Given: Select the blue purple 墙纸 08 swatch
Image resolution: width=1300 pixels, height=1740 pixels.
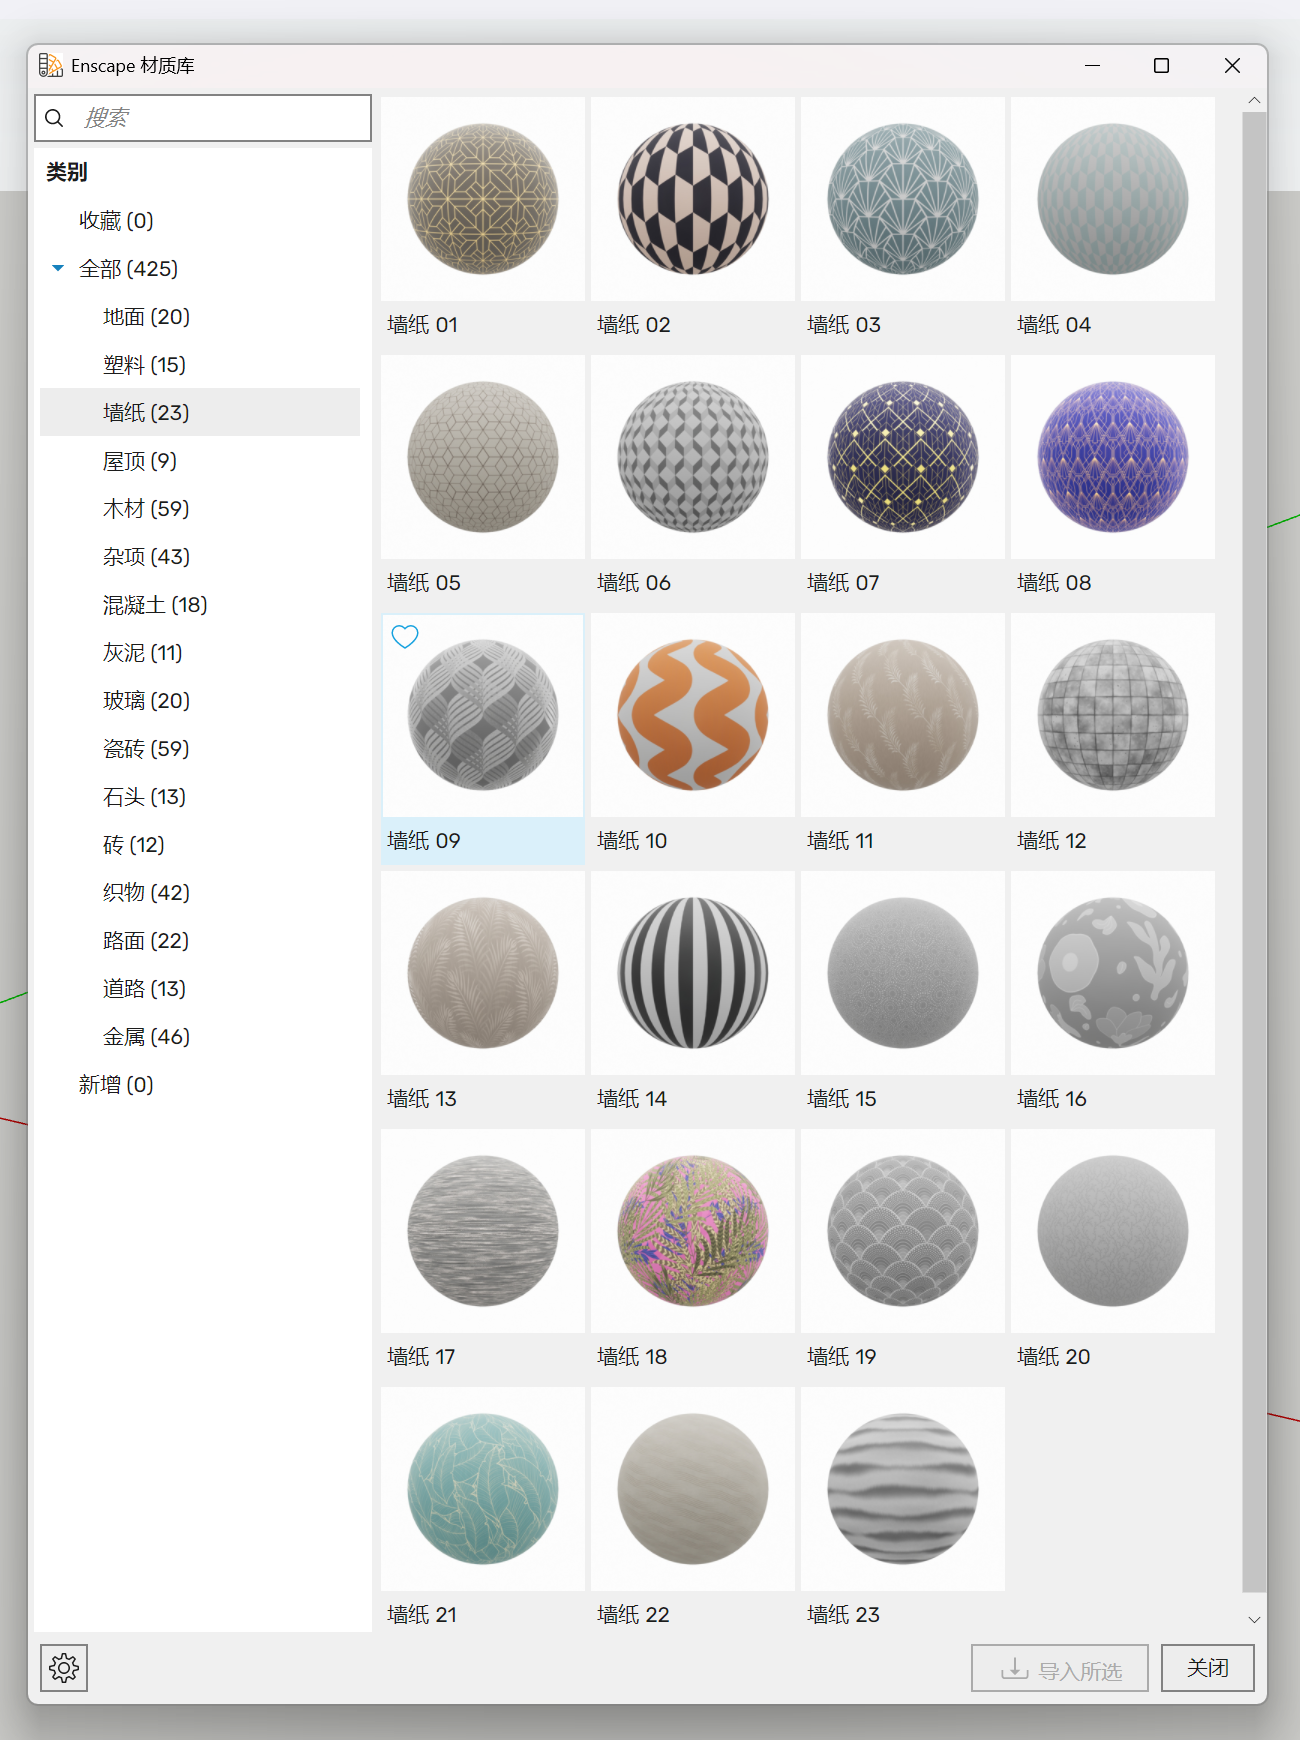Looking at the screenshot, I should coord(1112,457).
